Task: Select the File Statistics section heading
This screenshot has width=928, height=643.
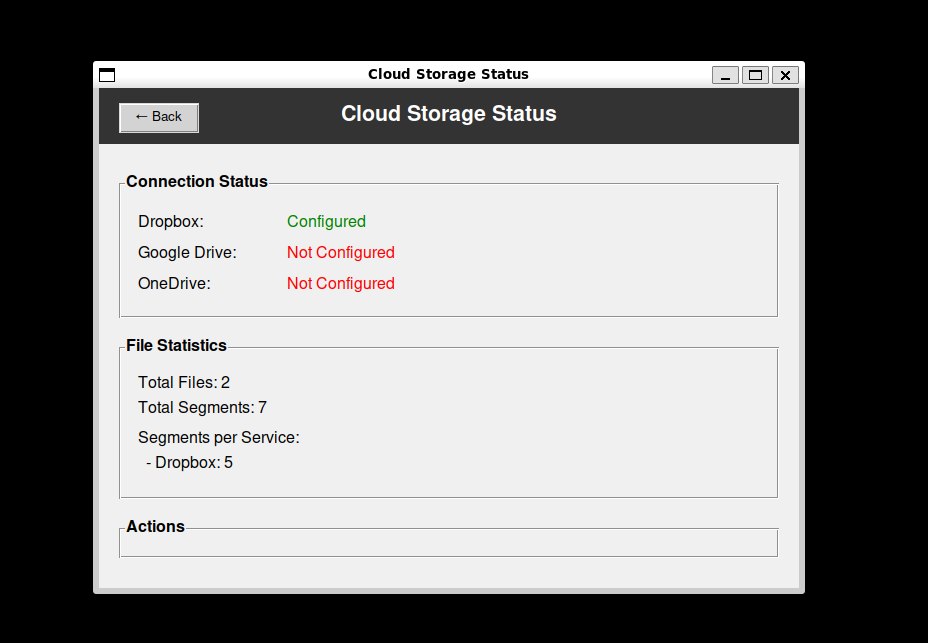Action: (176, 346)
